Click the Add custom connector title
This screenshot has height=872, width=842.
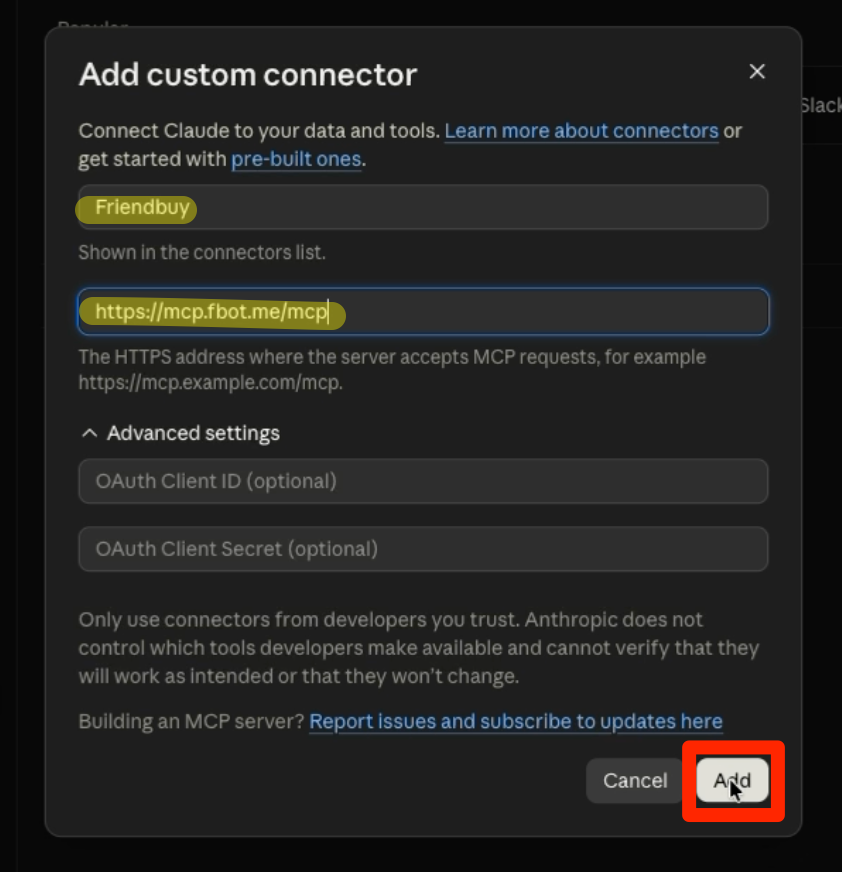point(248,75)
